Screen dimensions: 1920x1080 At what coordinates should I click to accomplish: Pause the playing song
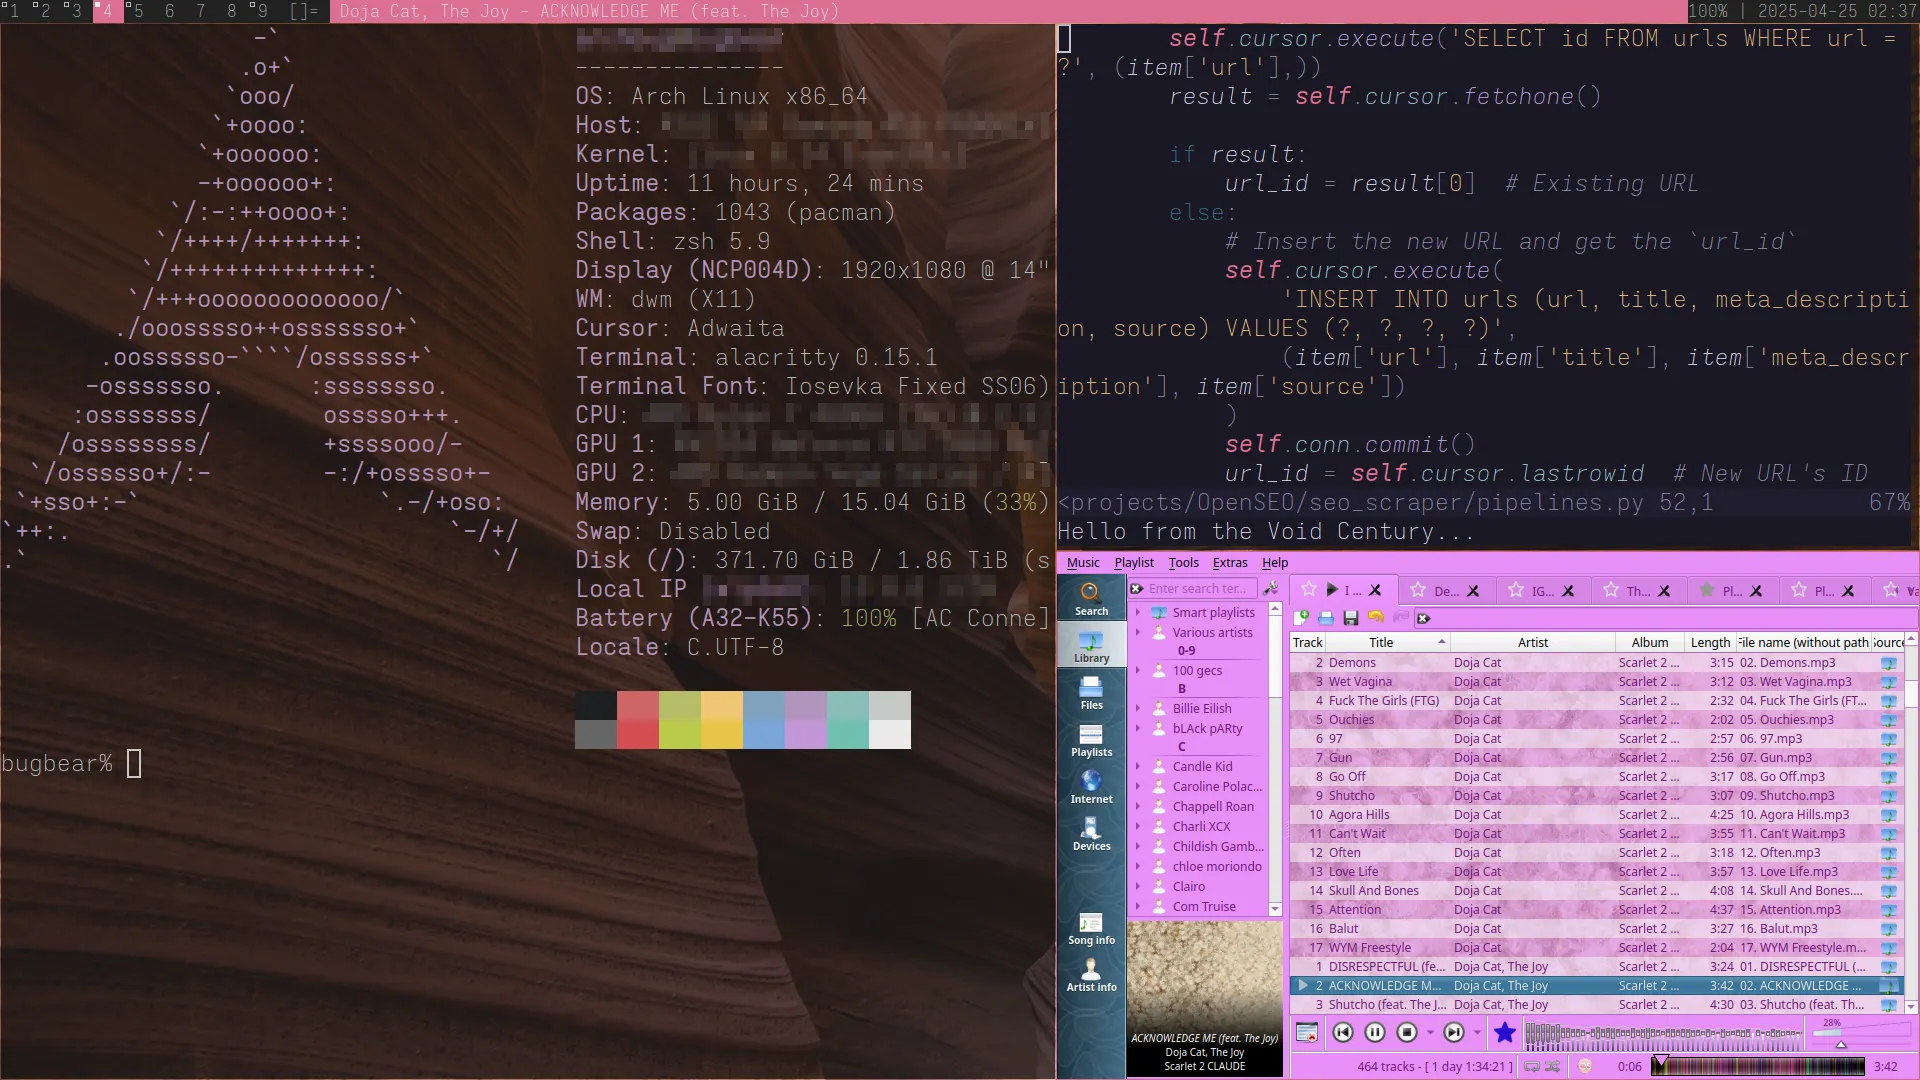click(1375, 1033)
